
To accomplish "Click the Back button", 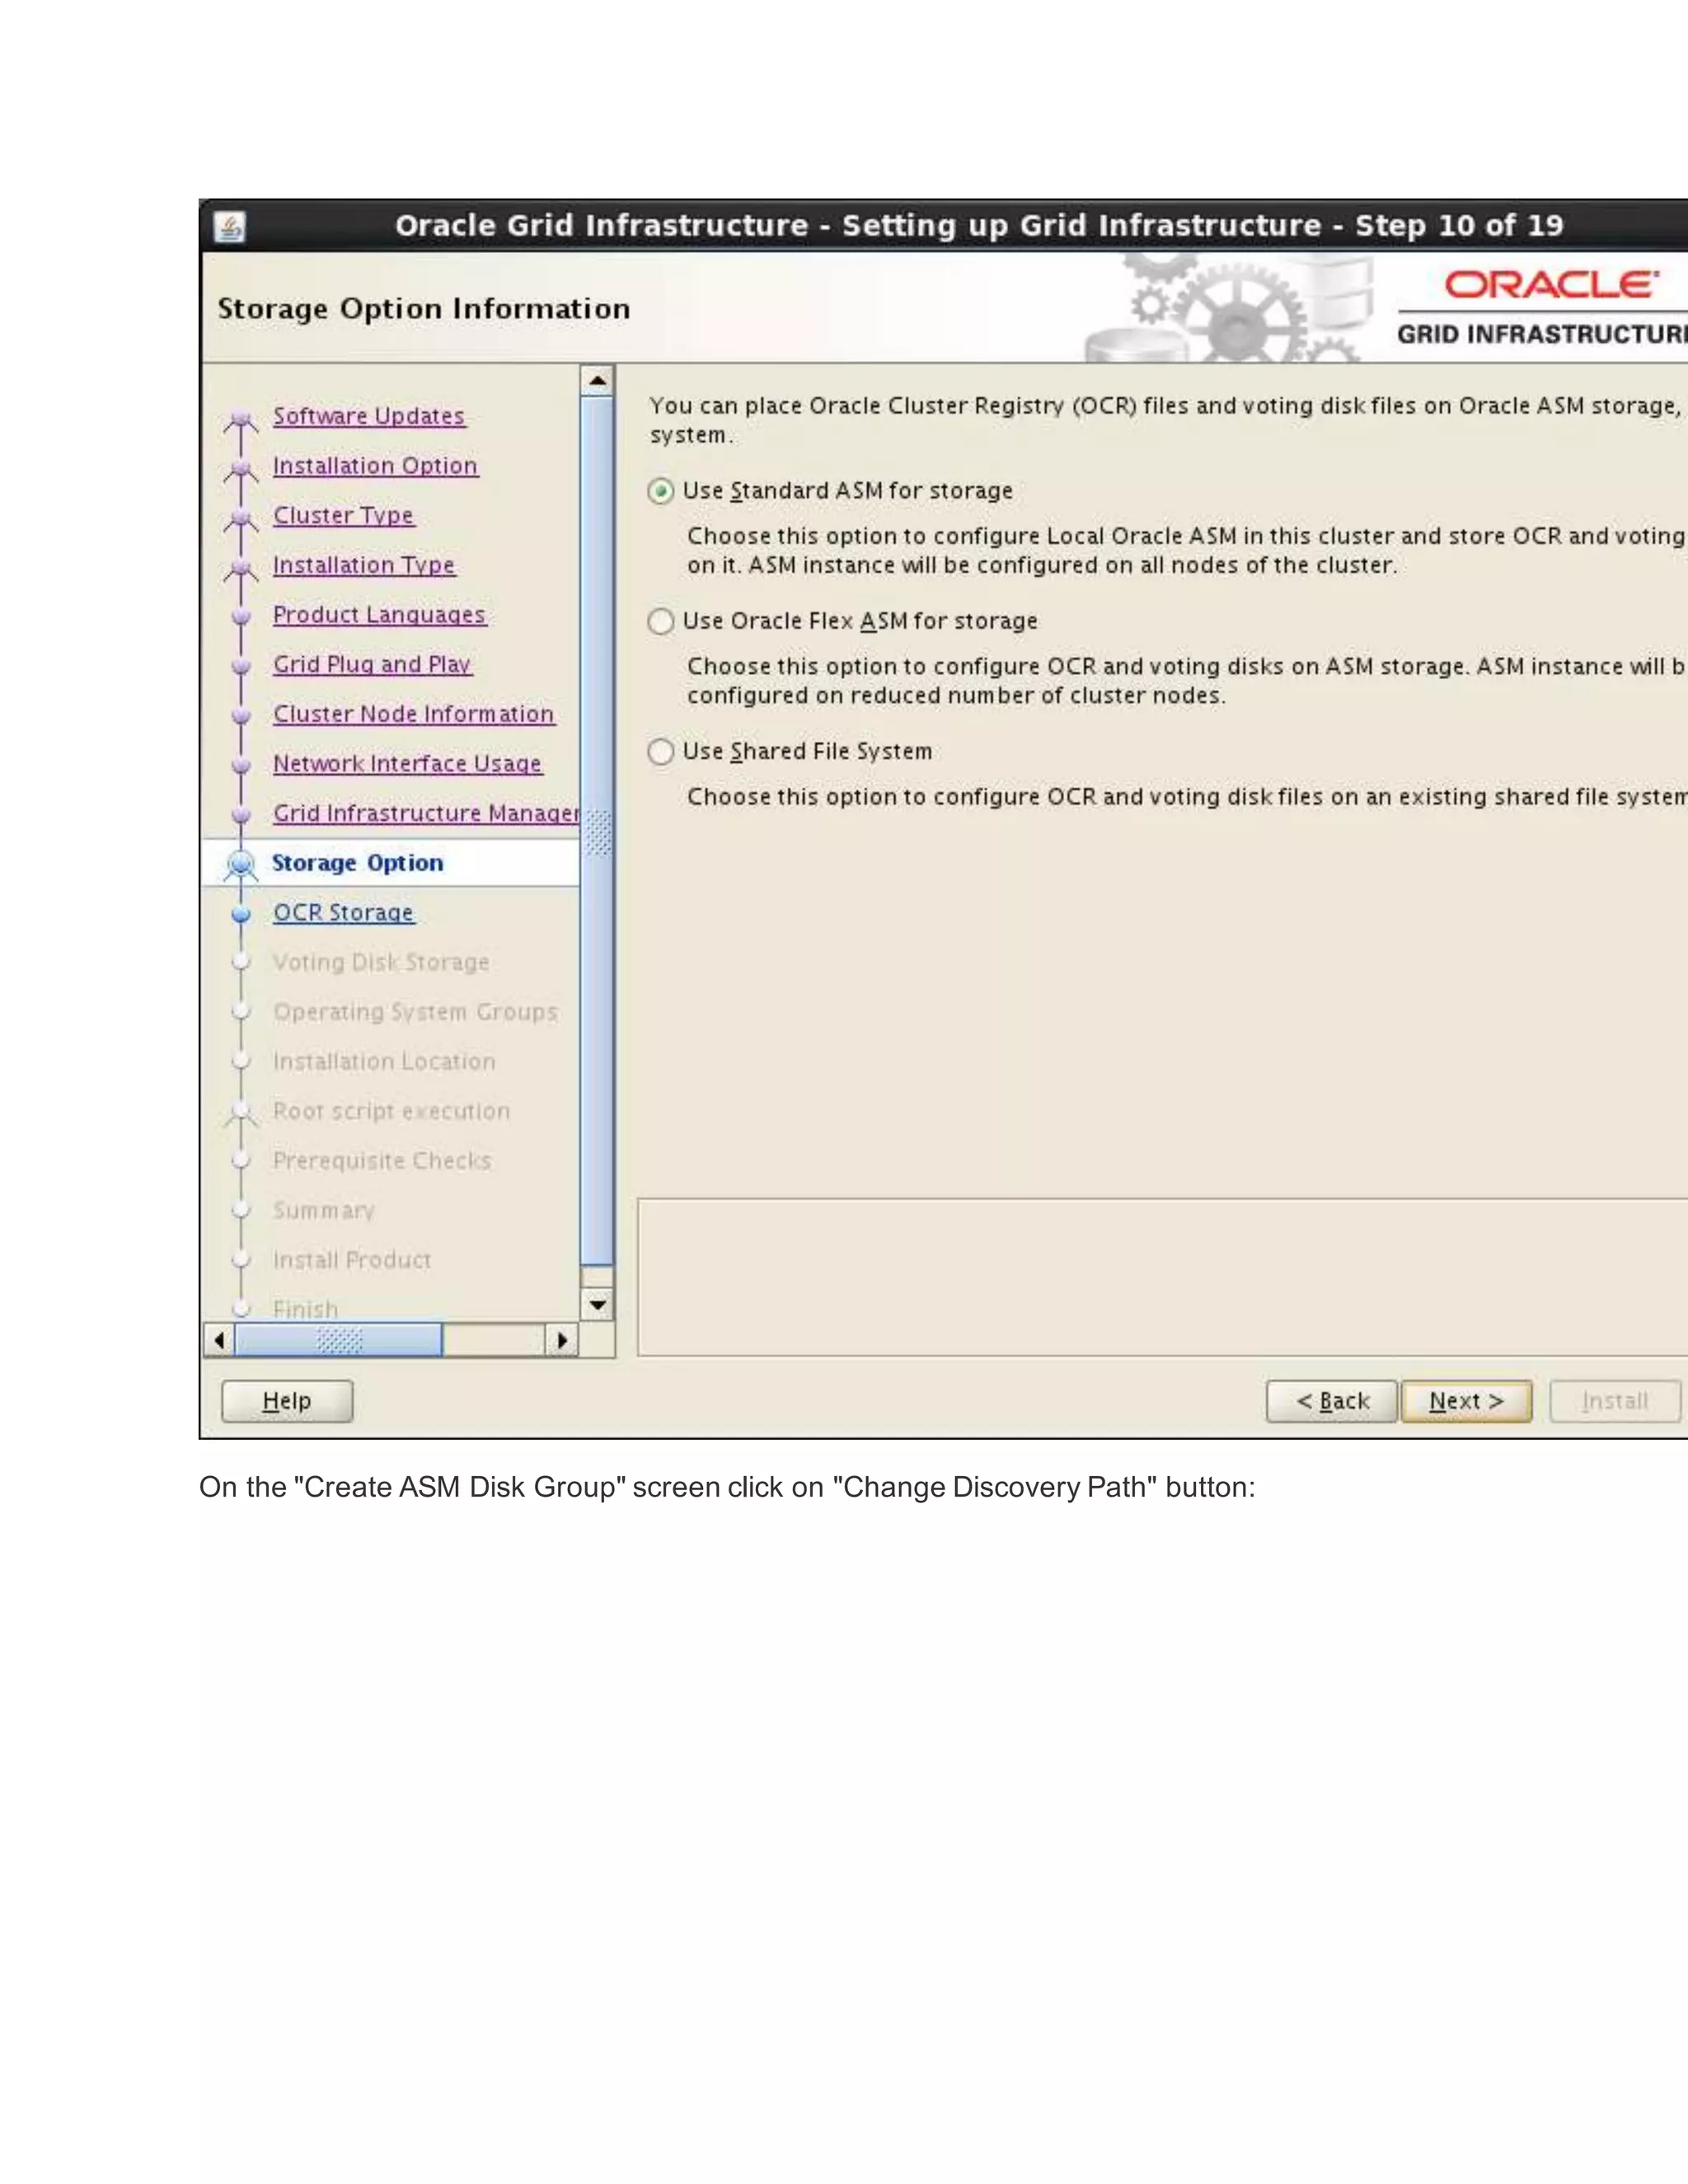I will pos(1332,1401).
